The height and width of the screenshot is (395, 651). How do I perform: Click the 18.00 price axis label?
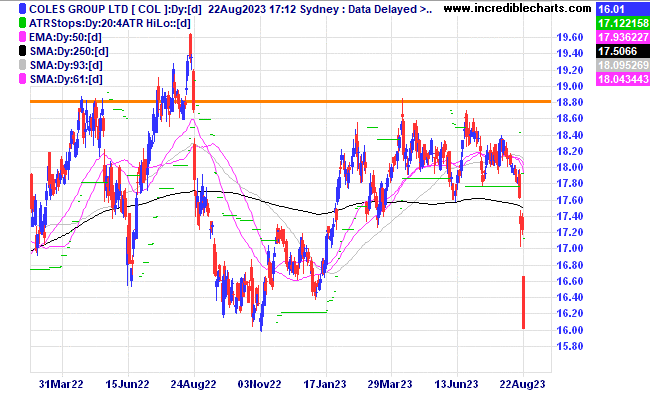(570, 167)
